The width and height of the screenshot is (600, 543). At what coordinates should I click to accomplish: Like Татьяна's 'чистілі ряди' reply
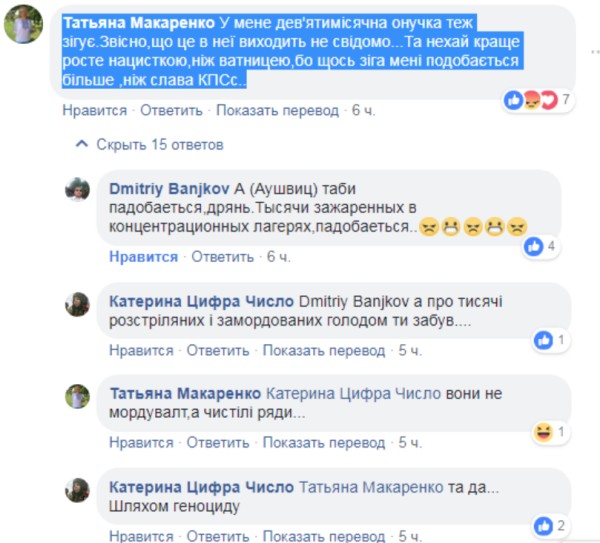point(141,443)
